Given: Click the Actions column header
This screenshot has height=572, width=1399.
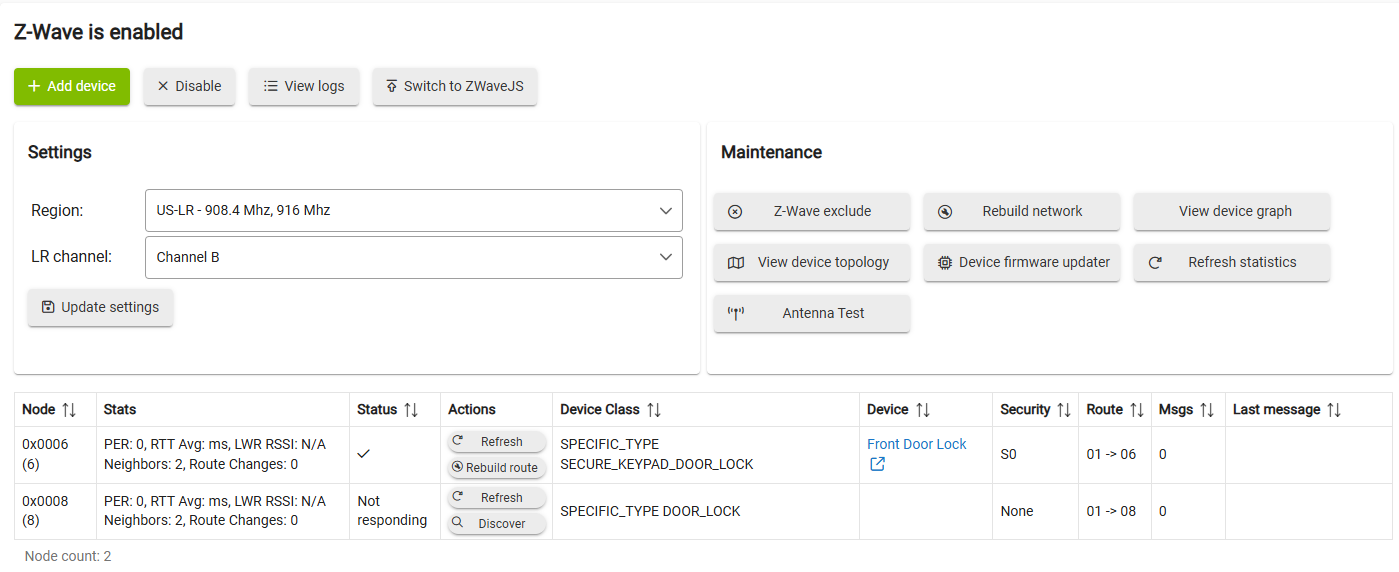Looking at the screenshot, I should pyautogui.click(x=472, y=410).
